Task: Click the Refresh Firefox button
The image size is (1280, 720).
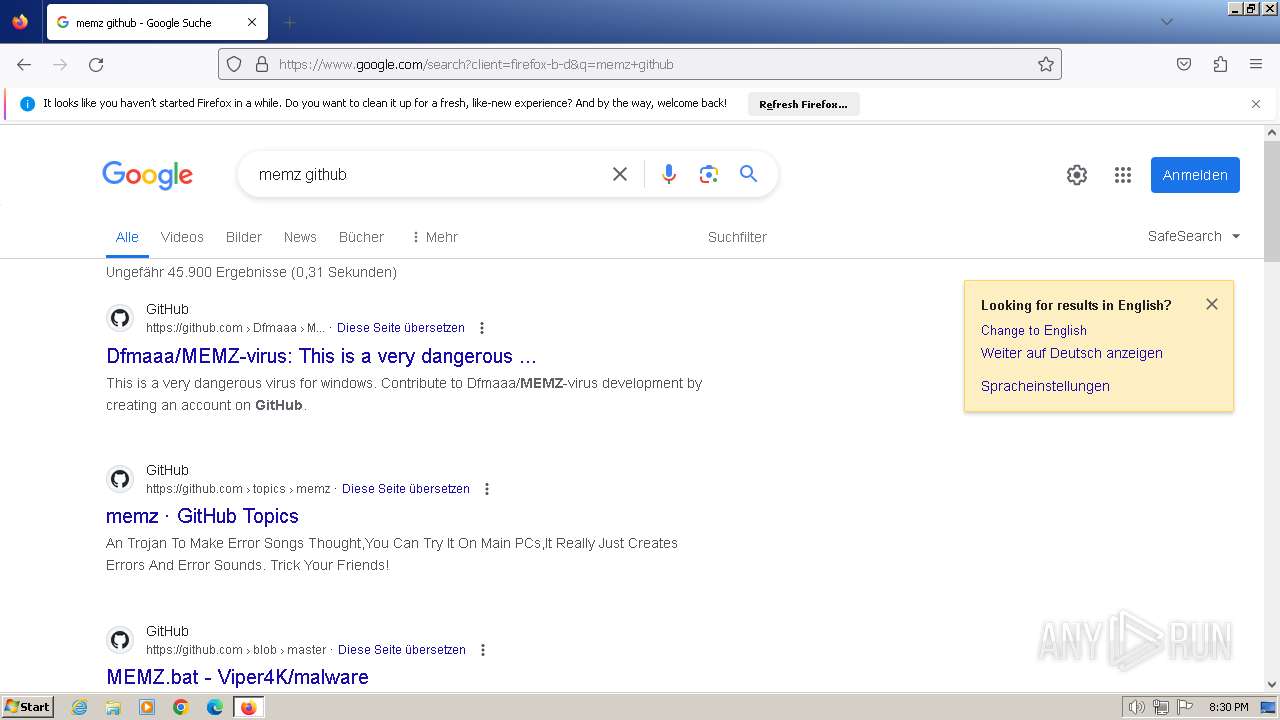Action: 803,104
